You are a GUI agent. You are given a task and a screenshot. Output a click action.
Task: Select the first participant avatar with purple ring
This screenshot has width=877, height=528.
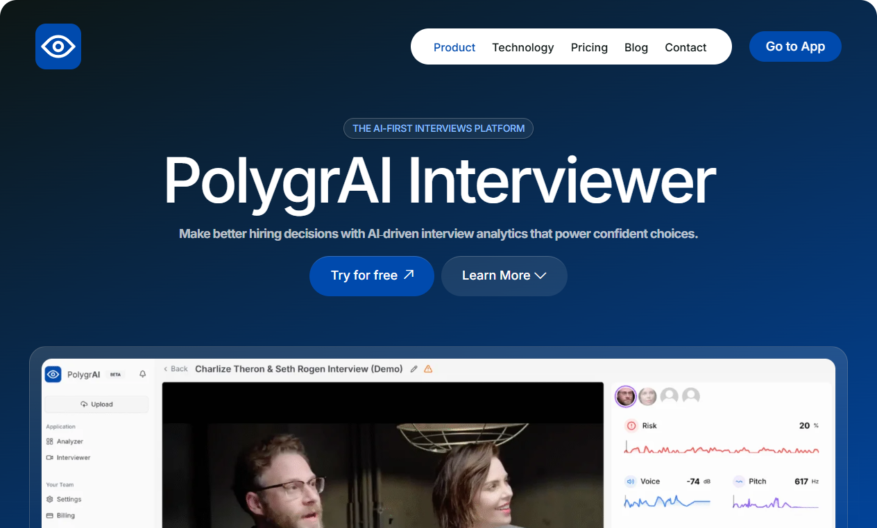(x=625, y=396)
